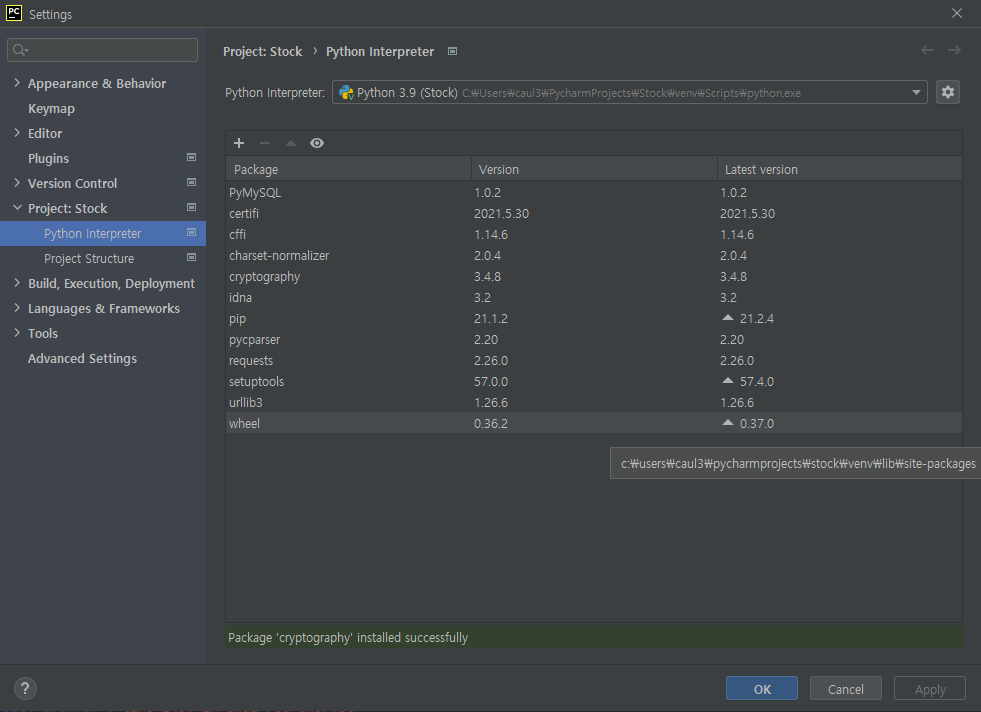The image size is (981, 712).
Task: Click the minus icon to uninstall a package
Action: (265, 143)
